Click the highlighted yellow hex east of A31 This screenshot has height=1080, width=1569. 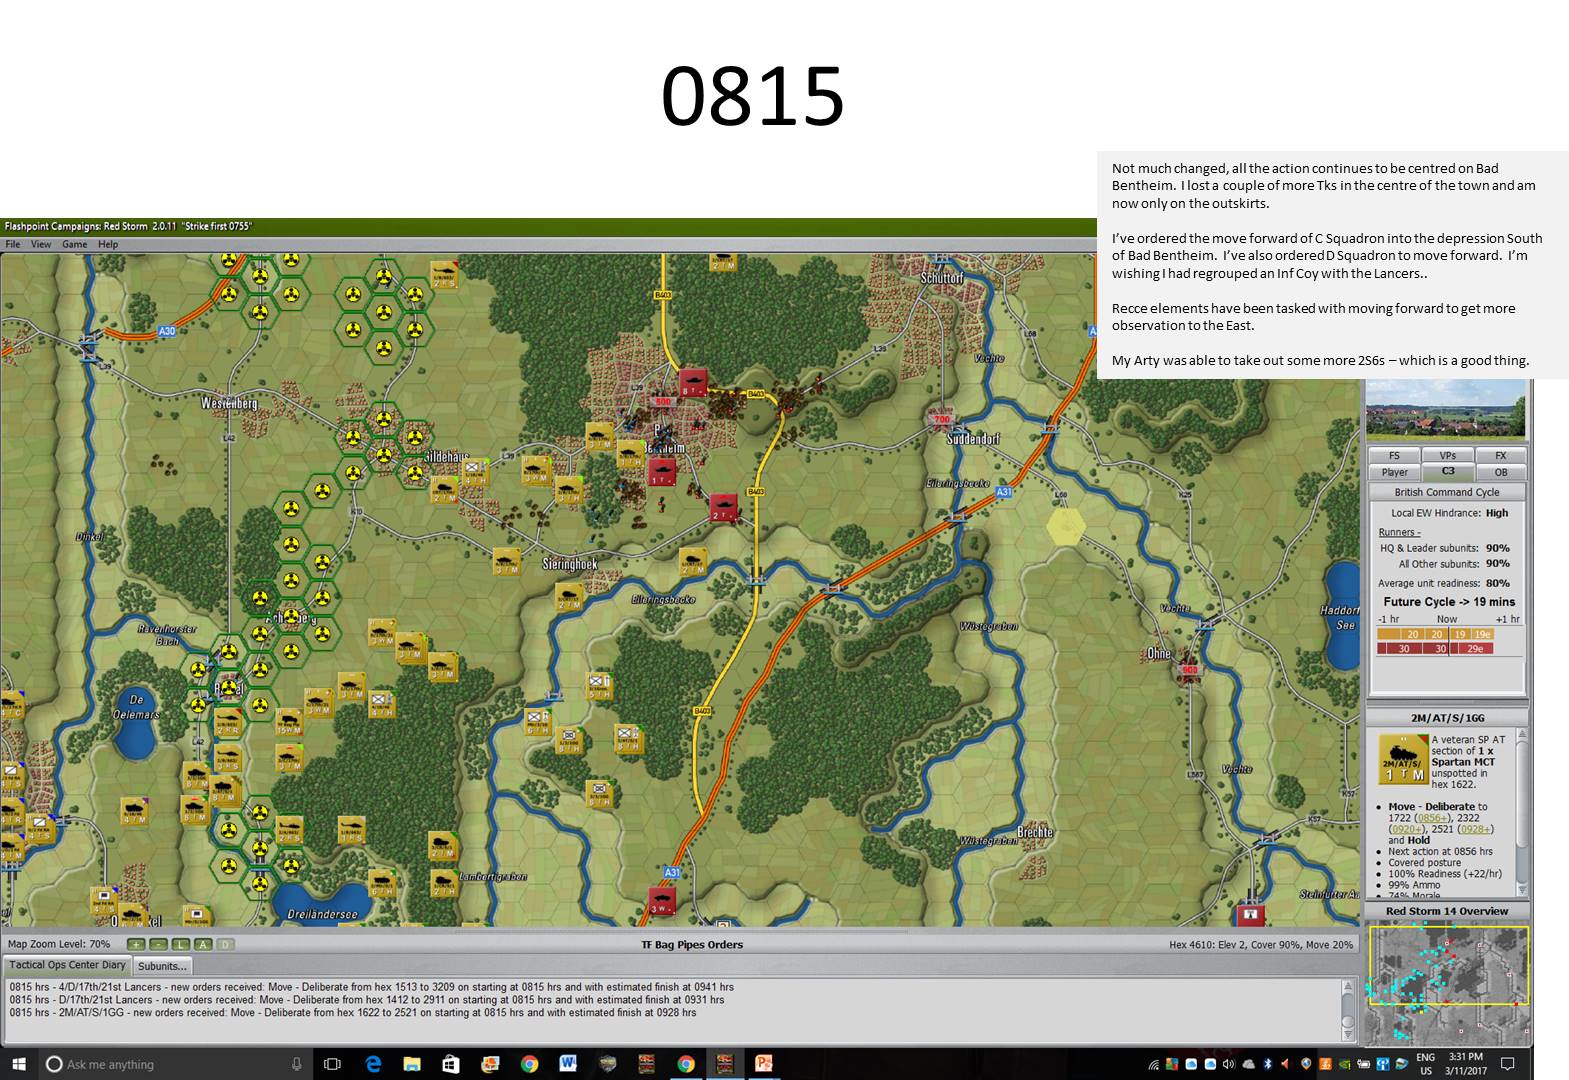point(1066,525)
